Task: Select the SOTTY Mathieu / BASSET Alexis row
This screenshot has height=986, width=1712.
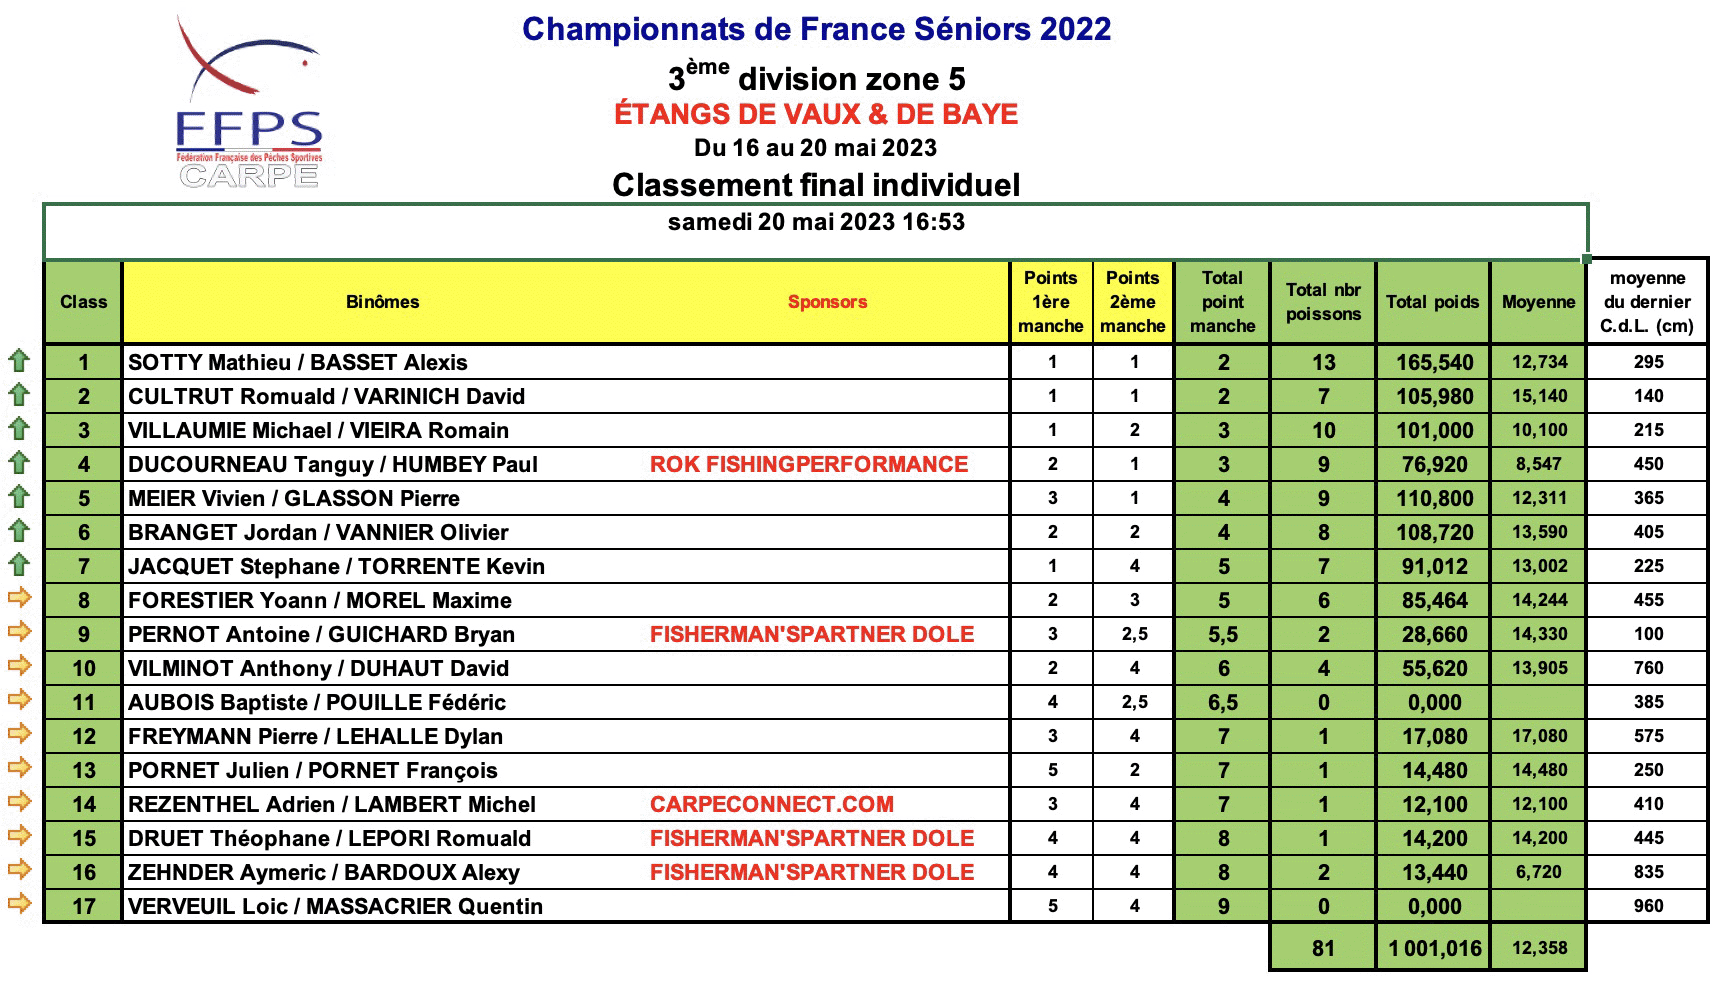Action: click(875, 362)
